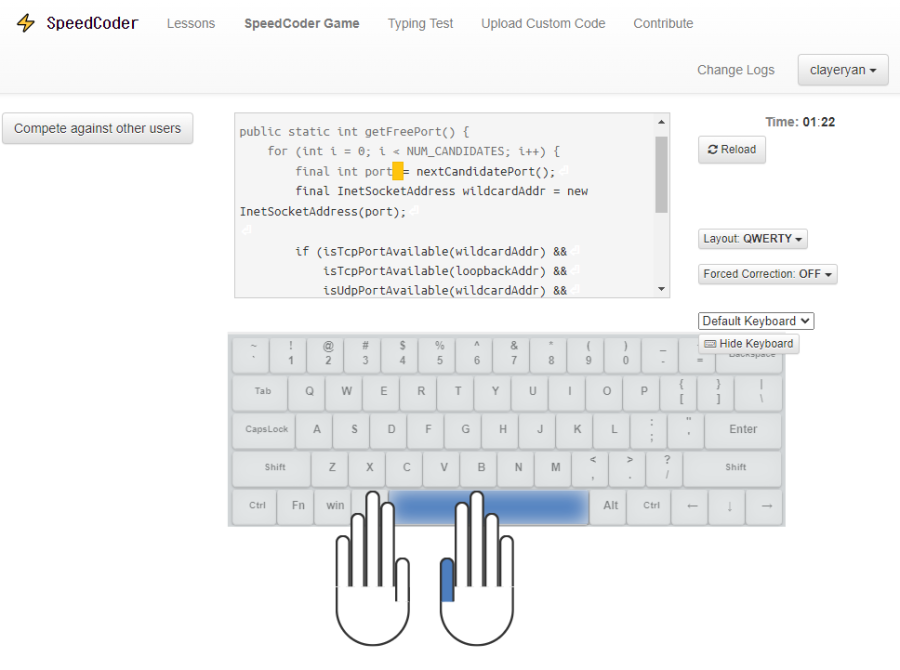Click the A key
Screen dimensions: 900x670
click(x=316, y=429)
